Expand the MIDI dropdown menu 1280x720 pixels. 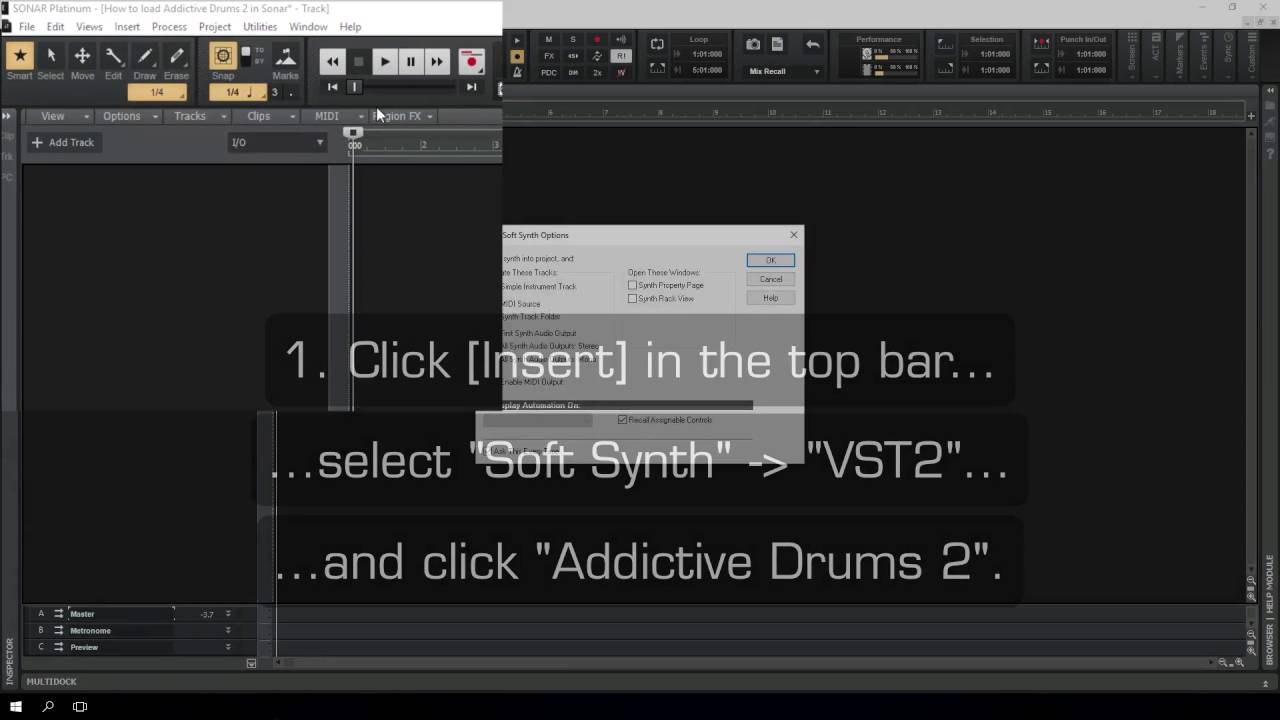coord(335,116)
